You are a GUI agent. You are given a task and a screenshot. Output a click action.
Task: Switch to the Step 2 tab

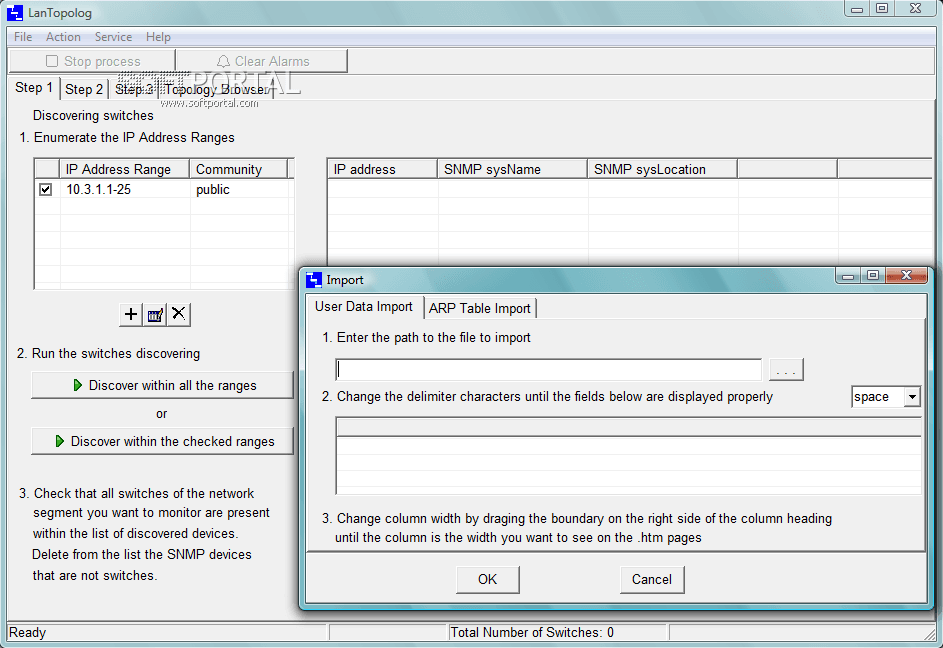84,89
